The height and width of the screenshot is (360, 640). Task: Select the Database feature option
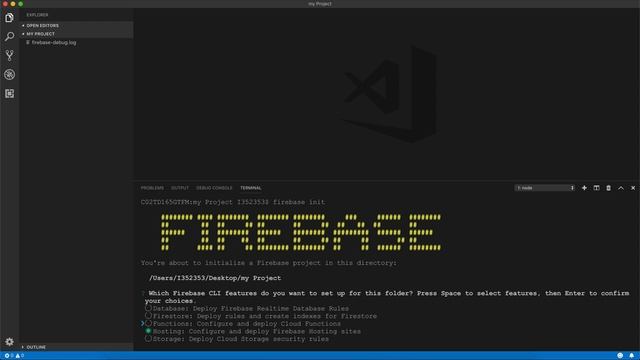(x=247, y=309)
